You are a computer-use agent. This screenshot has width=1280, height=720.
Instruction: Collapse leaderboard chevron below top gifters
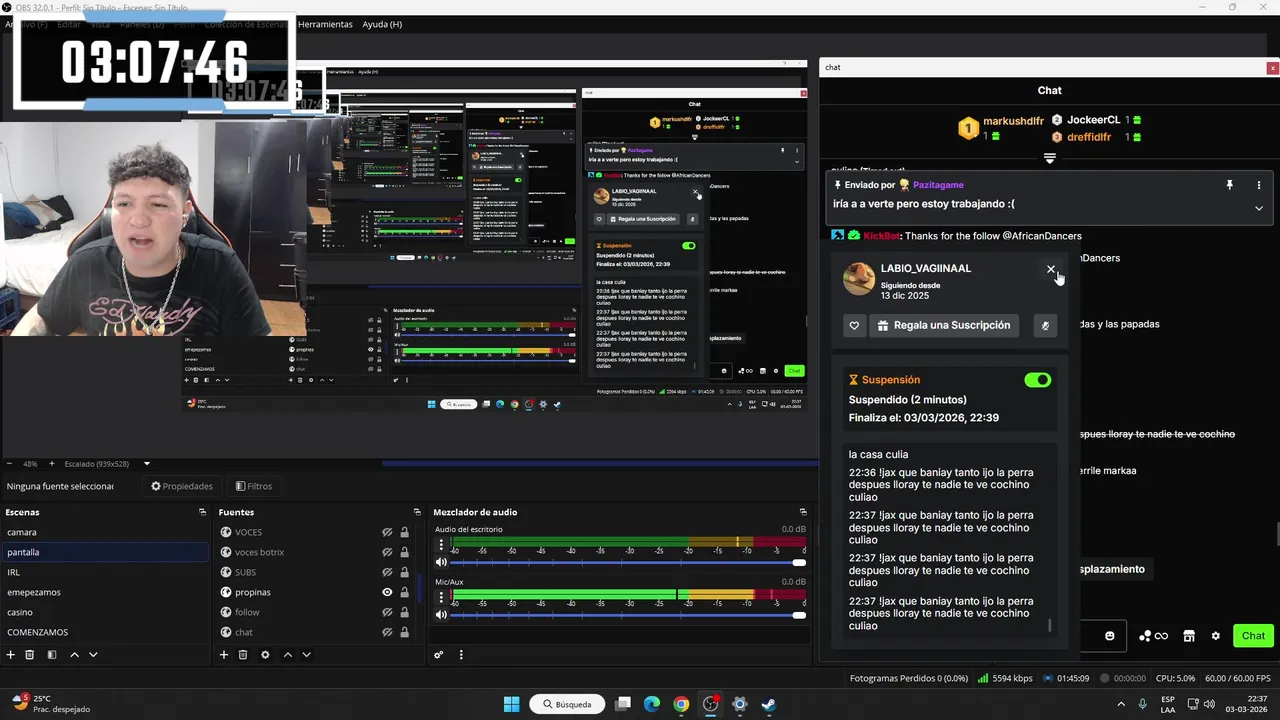pyautogui.click(x=1049, y=158)
